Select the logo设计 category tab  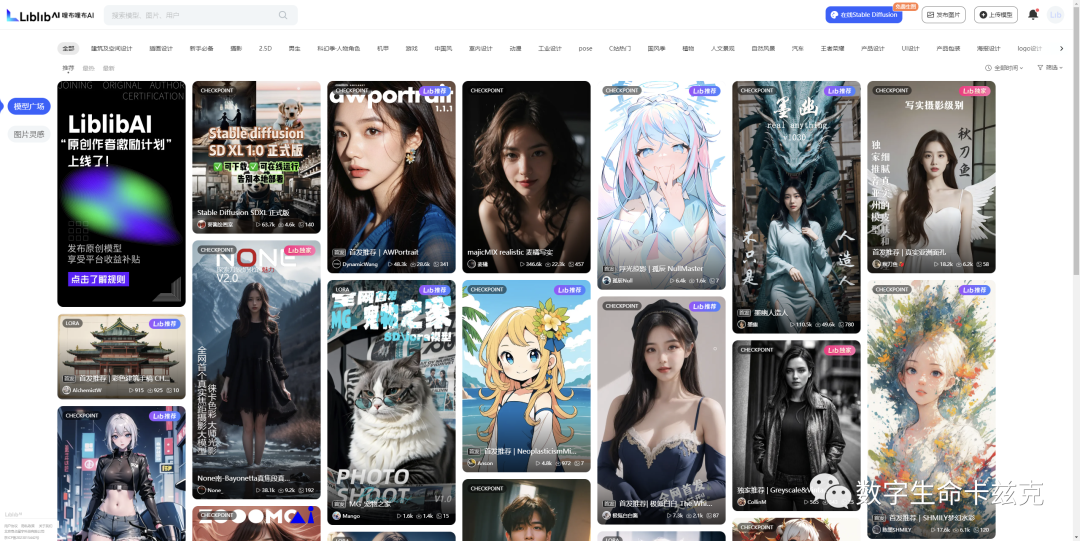click(x=1030, y=48)
